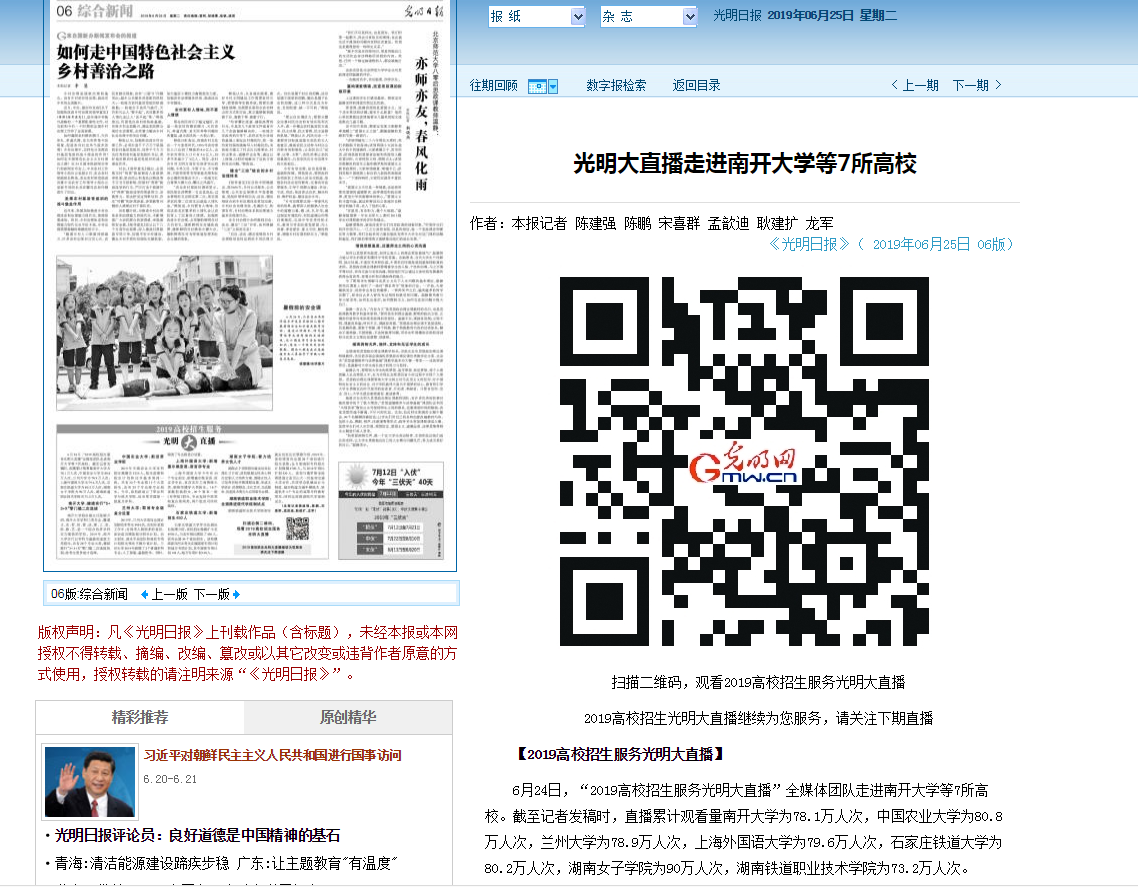Open the 7月12日入伏 box on the page image
The width and height of the screenshot is (1138, 887).
tap(392, 511)
